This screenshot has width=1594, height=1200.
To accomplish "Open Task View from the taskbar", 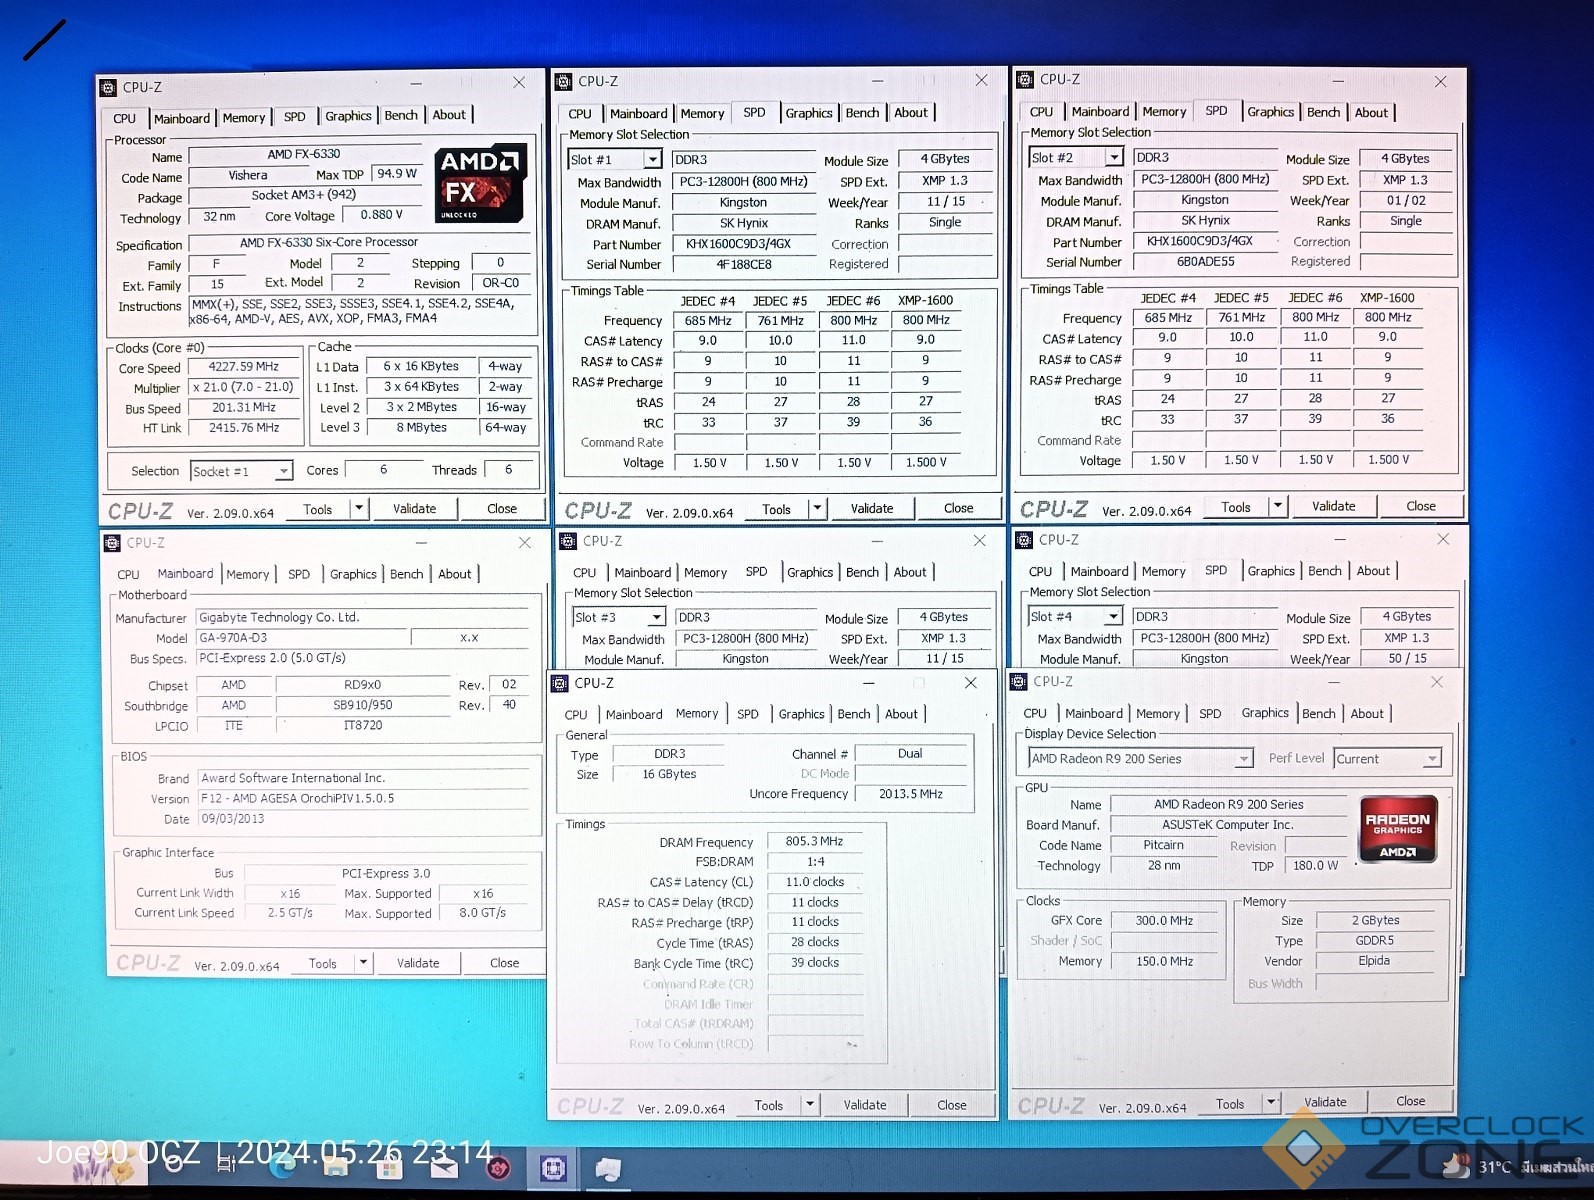I will (x=226, y=1164).
